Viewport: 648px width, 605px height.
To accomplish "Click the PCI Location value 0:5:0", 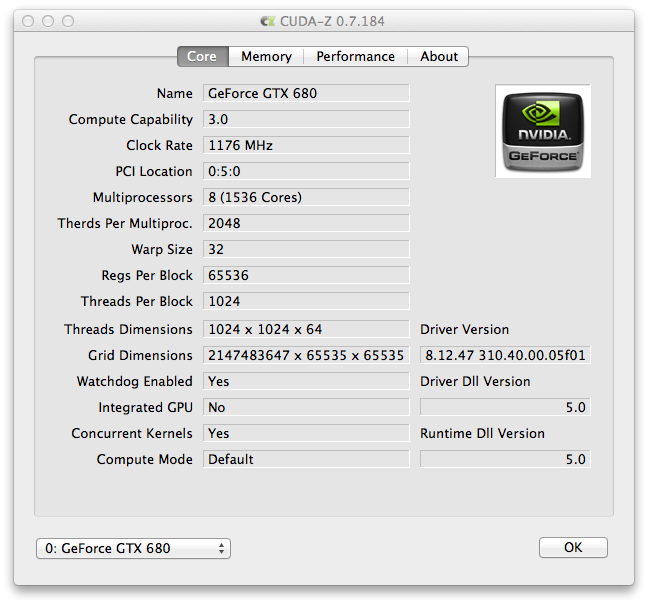I will pos(306,171).
